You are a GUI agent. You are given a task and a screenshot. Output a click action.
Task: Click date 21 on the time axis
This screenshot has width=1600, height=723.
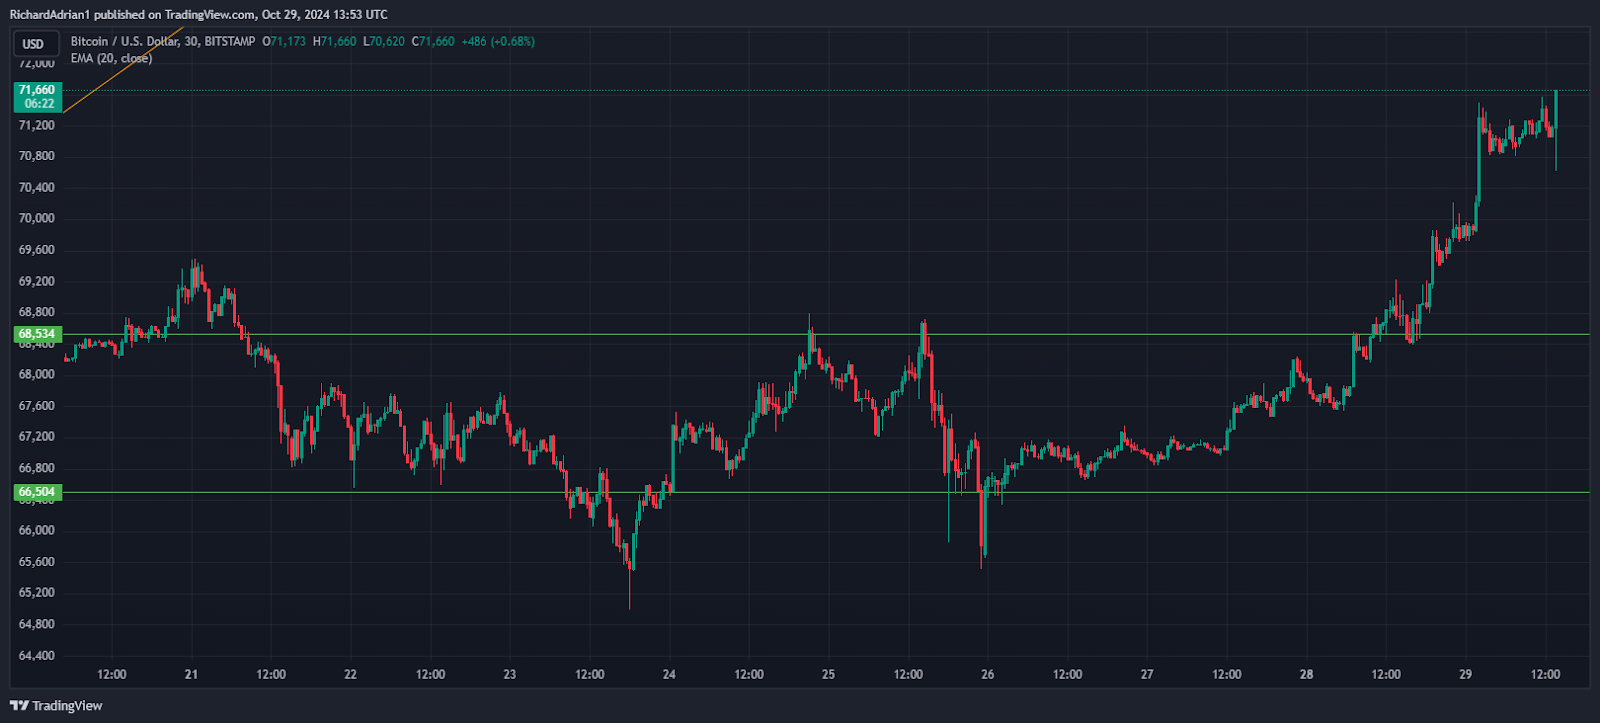coord(191,674)
